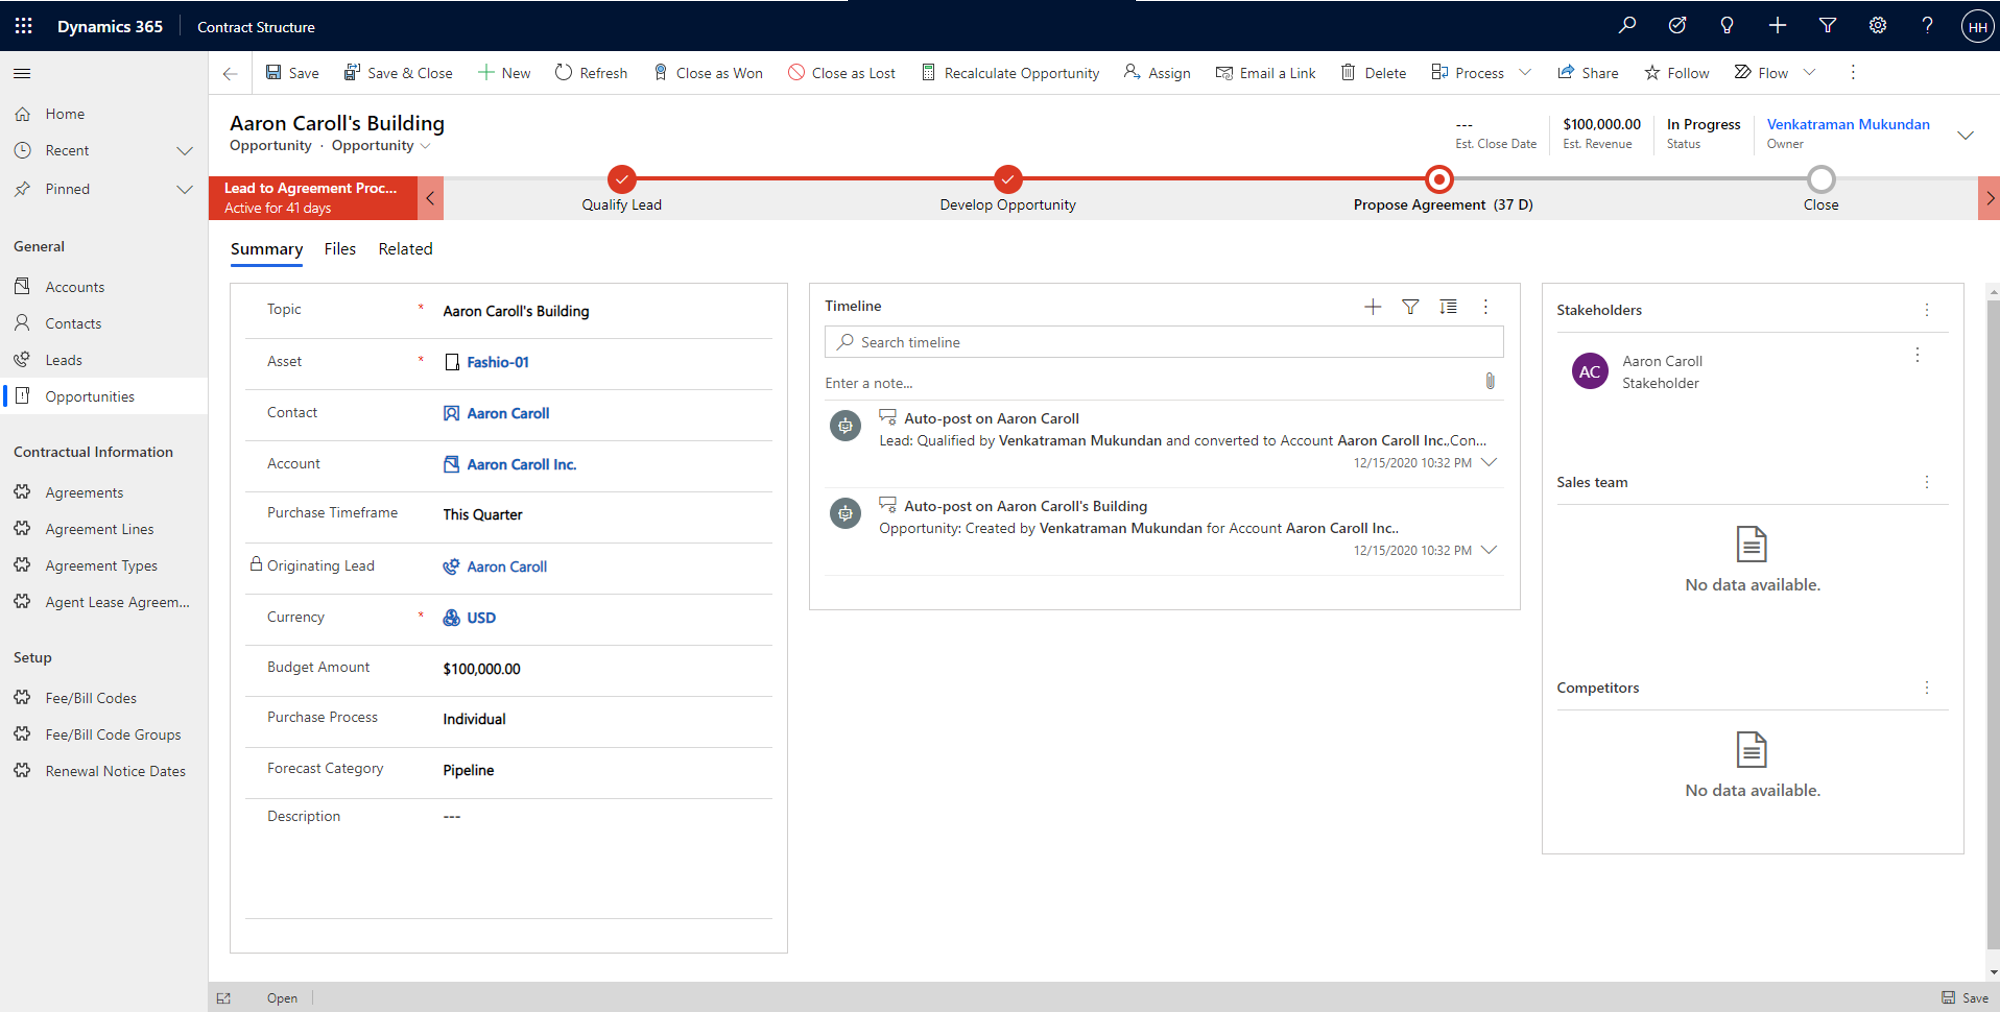Close opportunity as Won
Viewport: 2000px width, 1012px height.
pos(708,73)
